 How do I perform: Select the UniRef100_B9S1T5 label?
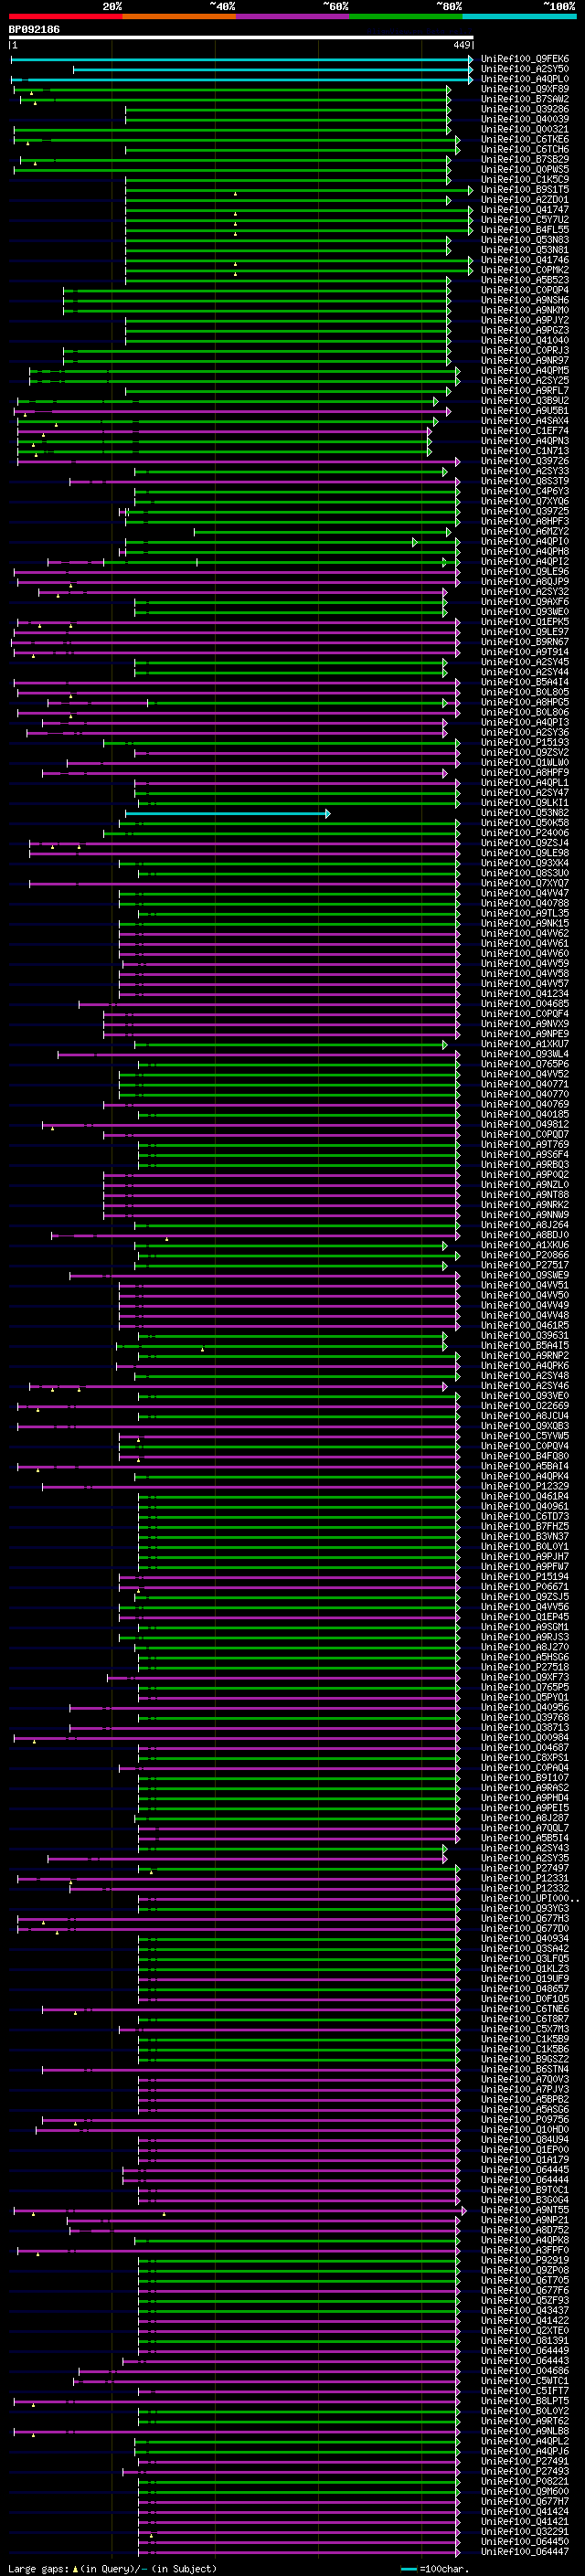[524, 190]
